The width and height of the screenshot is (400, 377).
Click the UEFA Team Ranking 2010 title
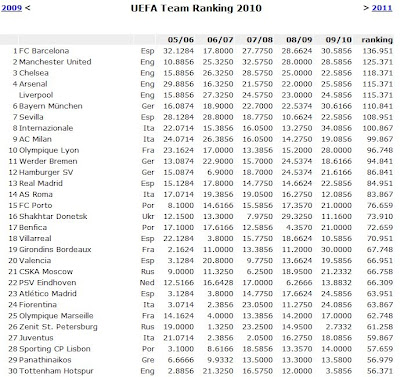pos(196,8)
